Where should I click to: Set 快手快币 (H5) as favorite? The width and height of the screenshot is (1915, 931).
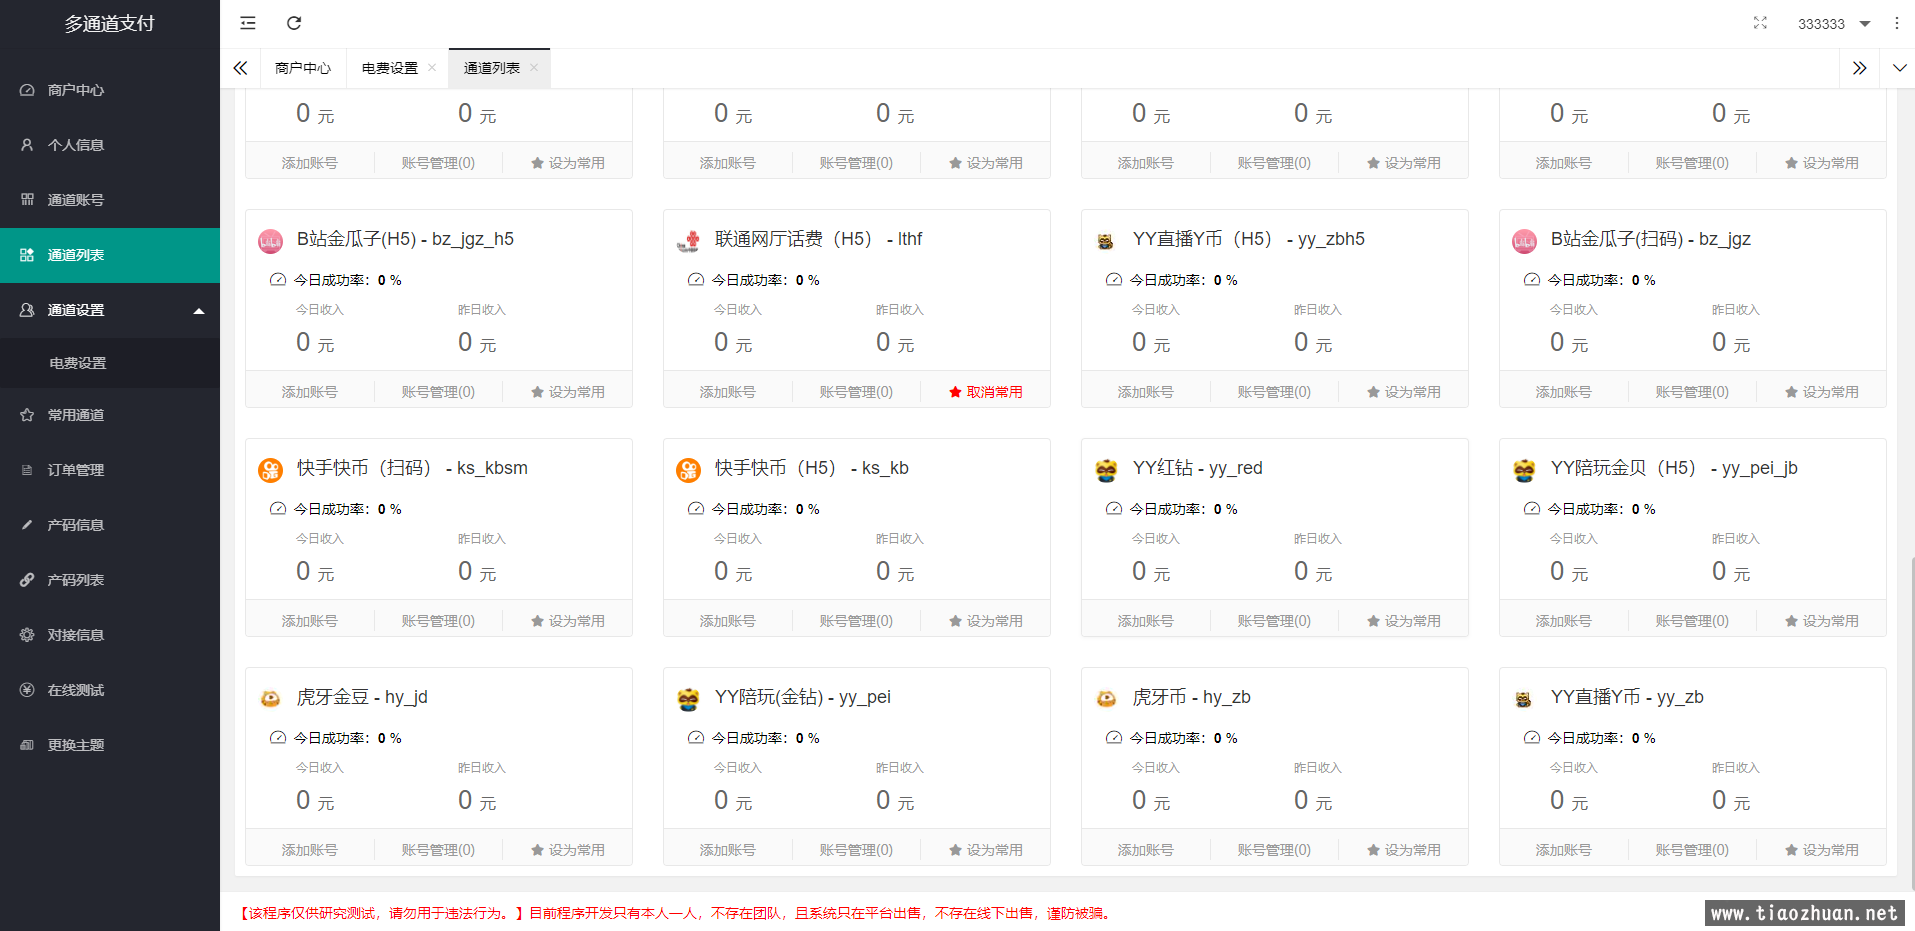pos(985,621)
